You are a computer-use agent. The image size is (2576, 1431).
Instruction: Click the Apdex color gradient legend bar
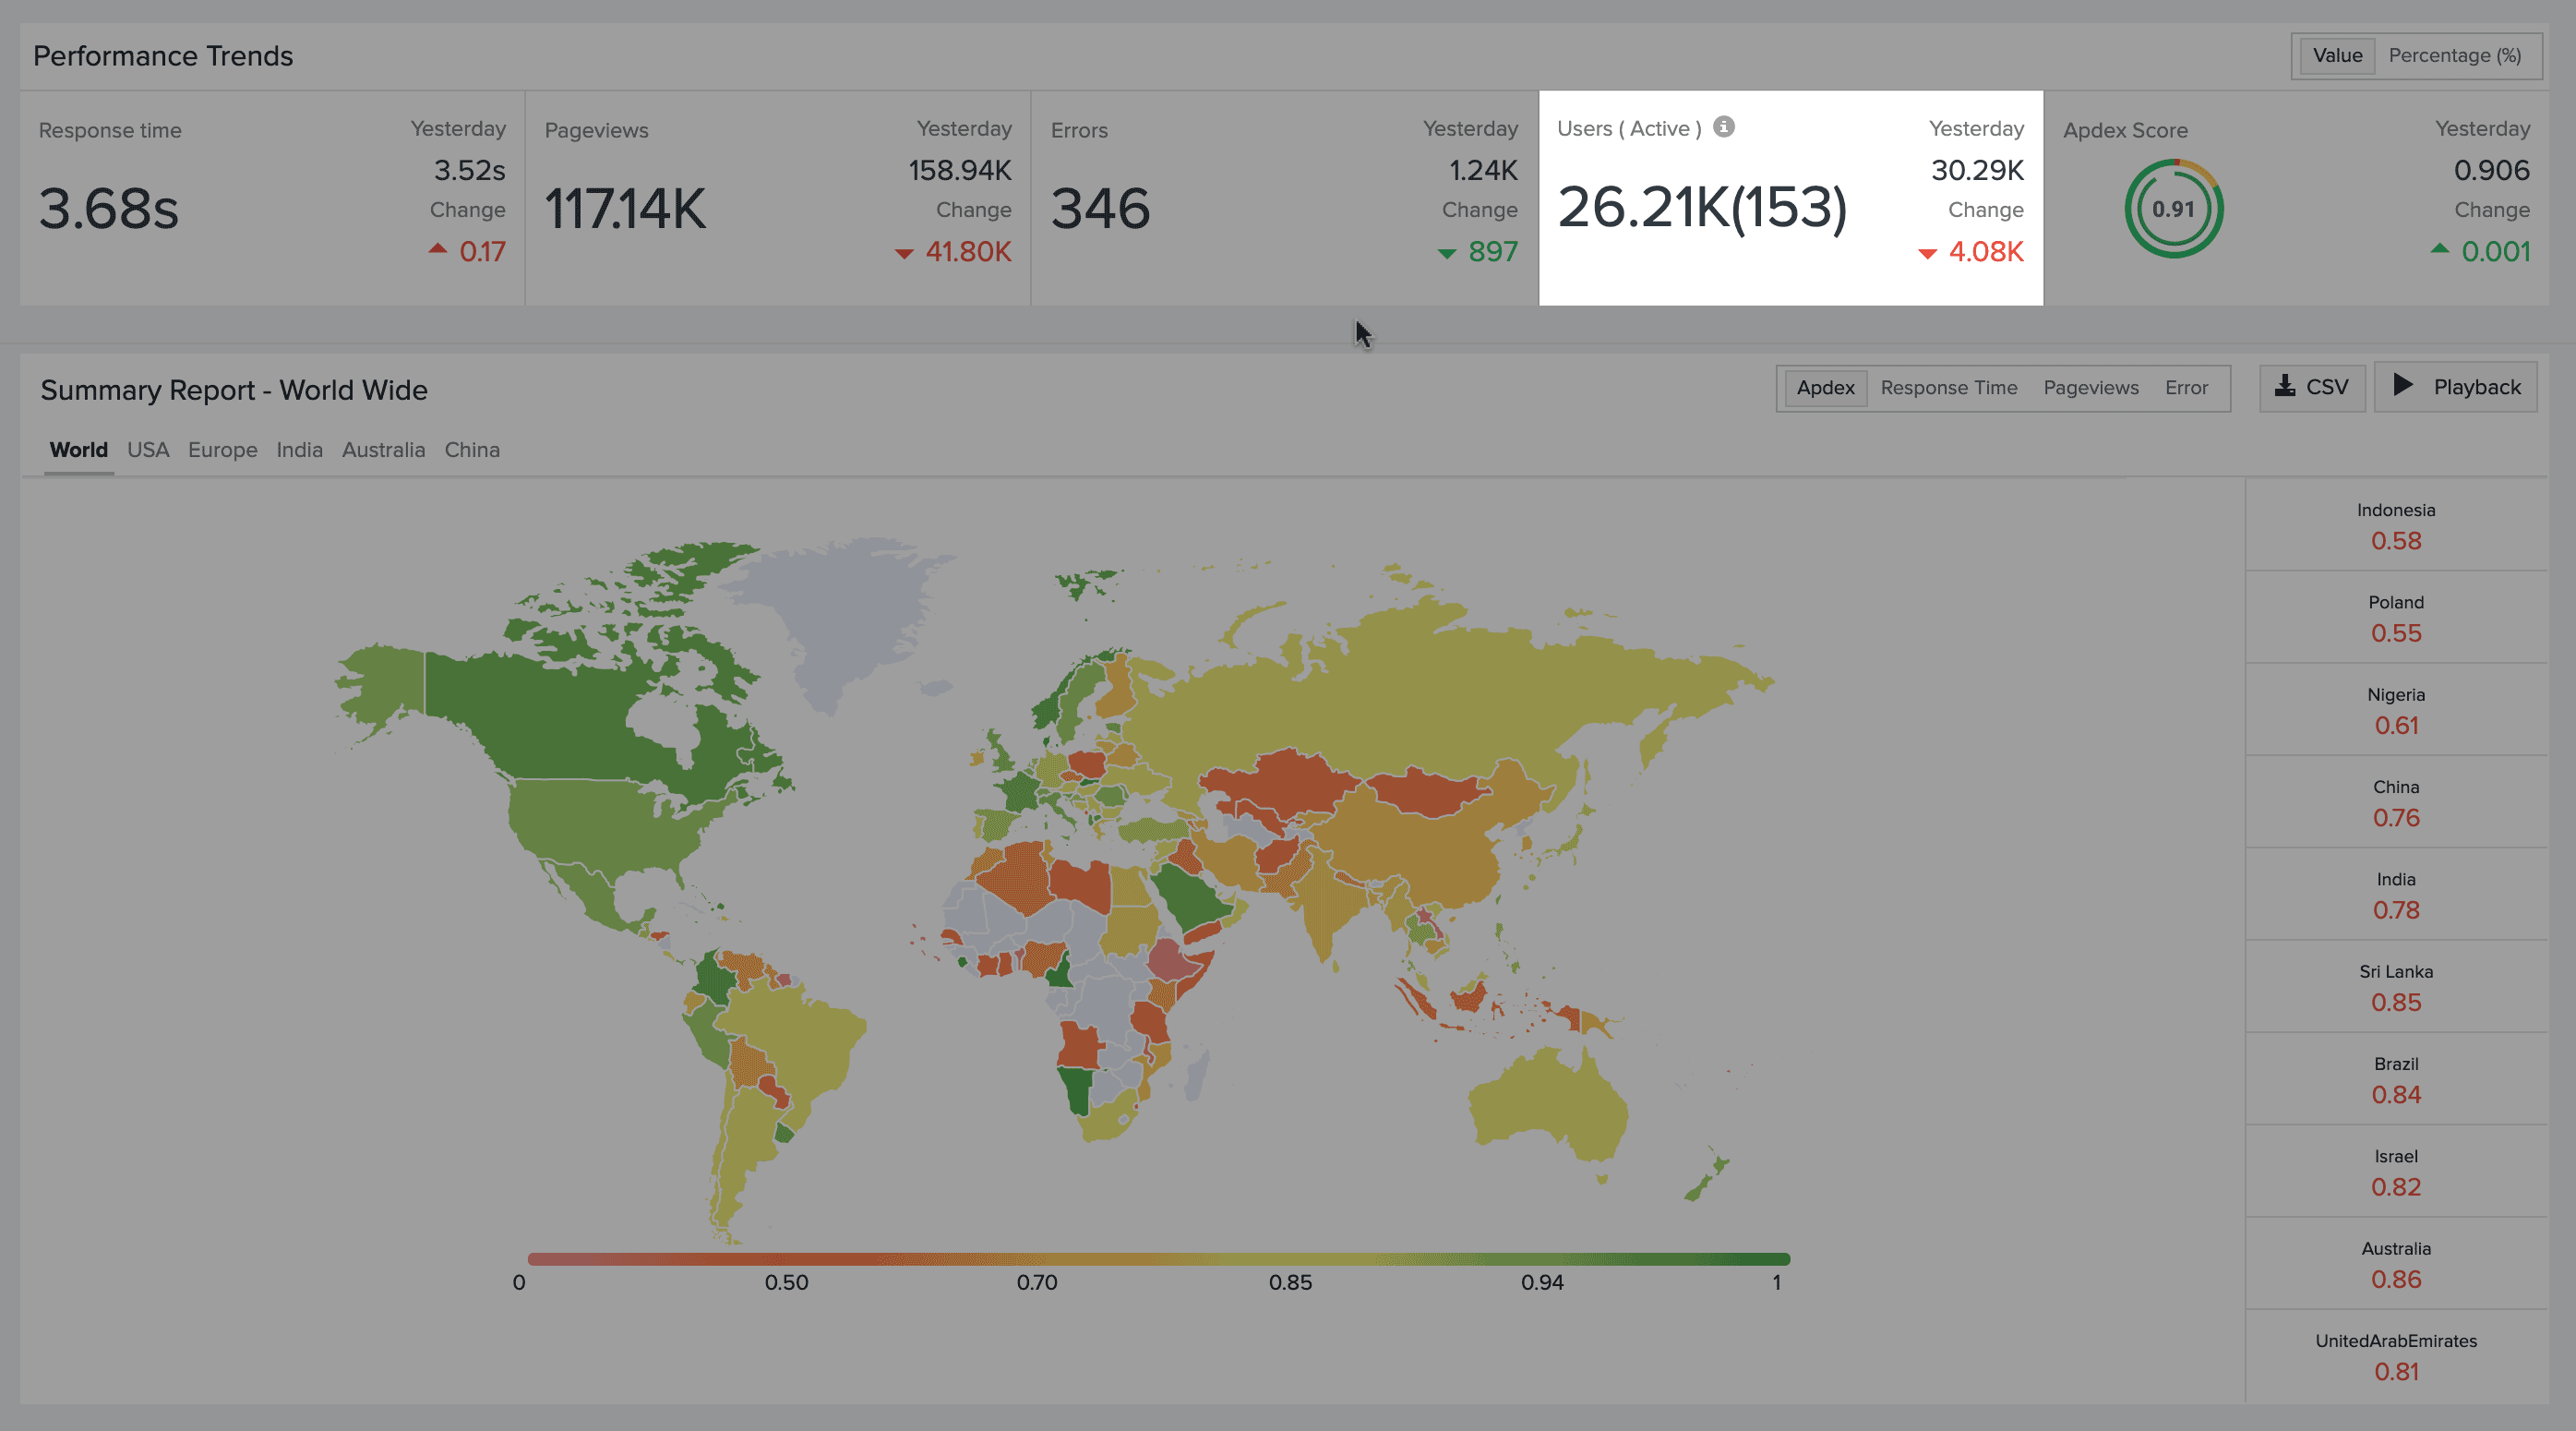click(x=1158, y=1259)
